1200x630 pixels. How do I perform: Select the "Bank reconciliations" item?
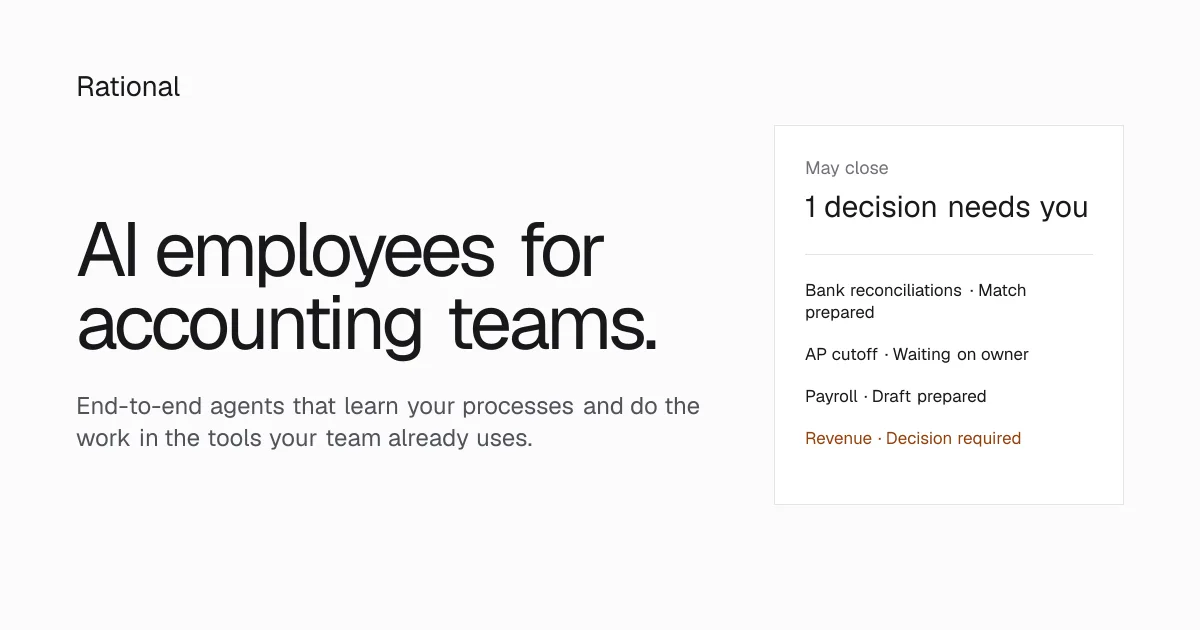pyautogui.click(x=883, y=290)
